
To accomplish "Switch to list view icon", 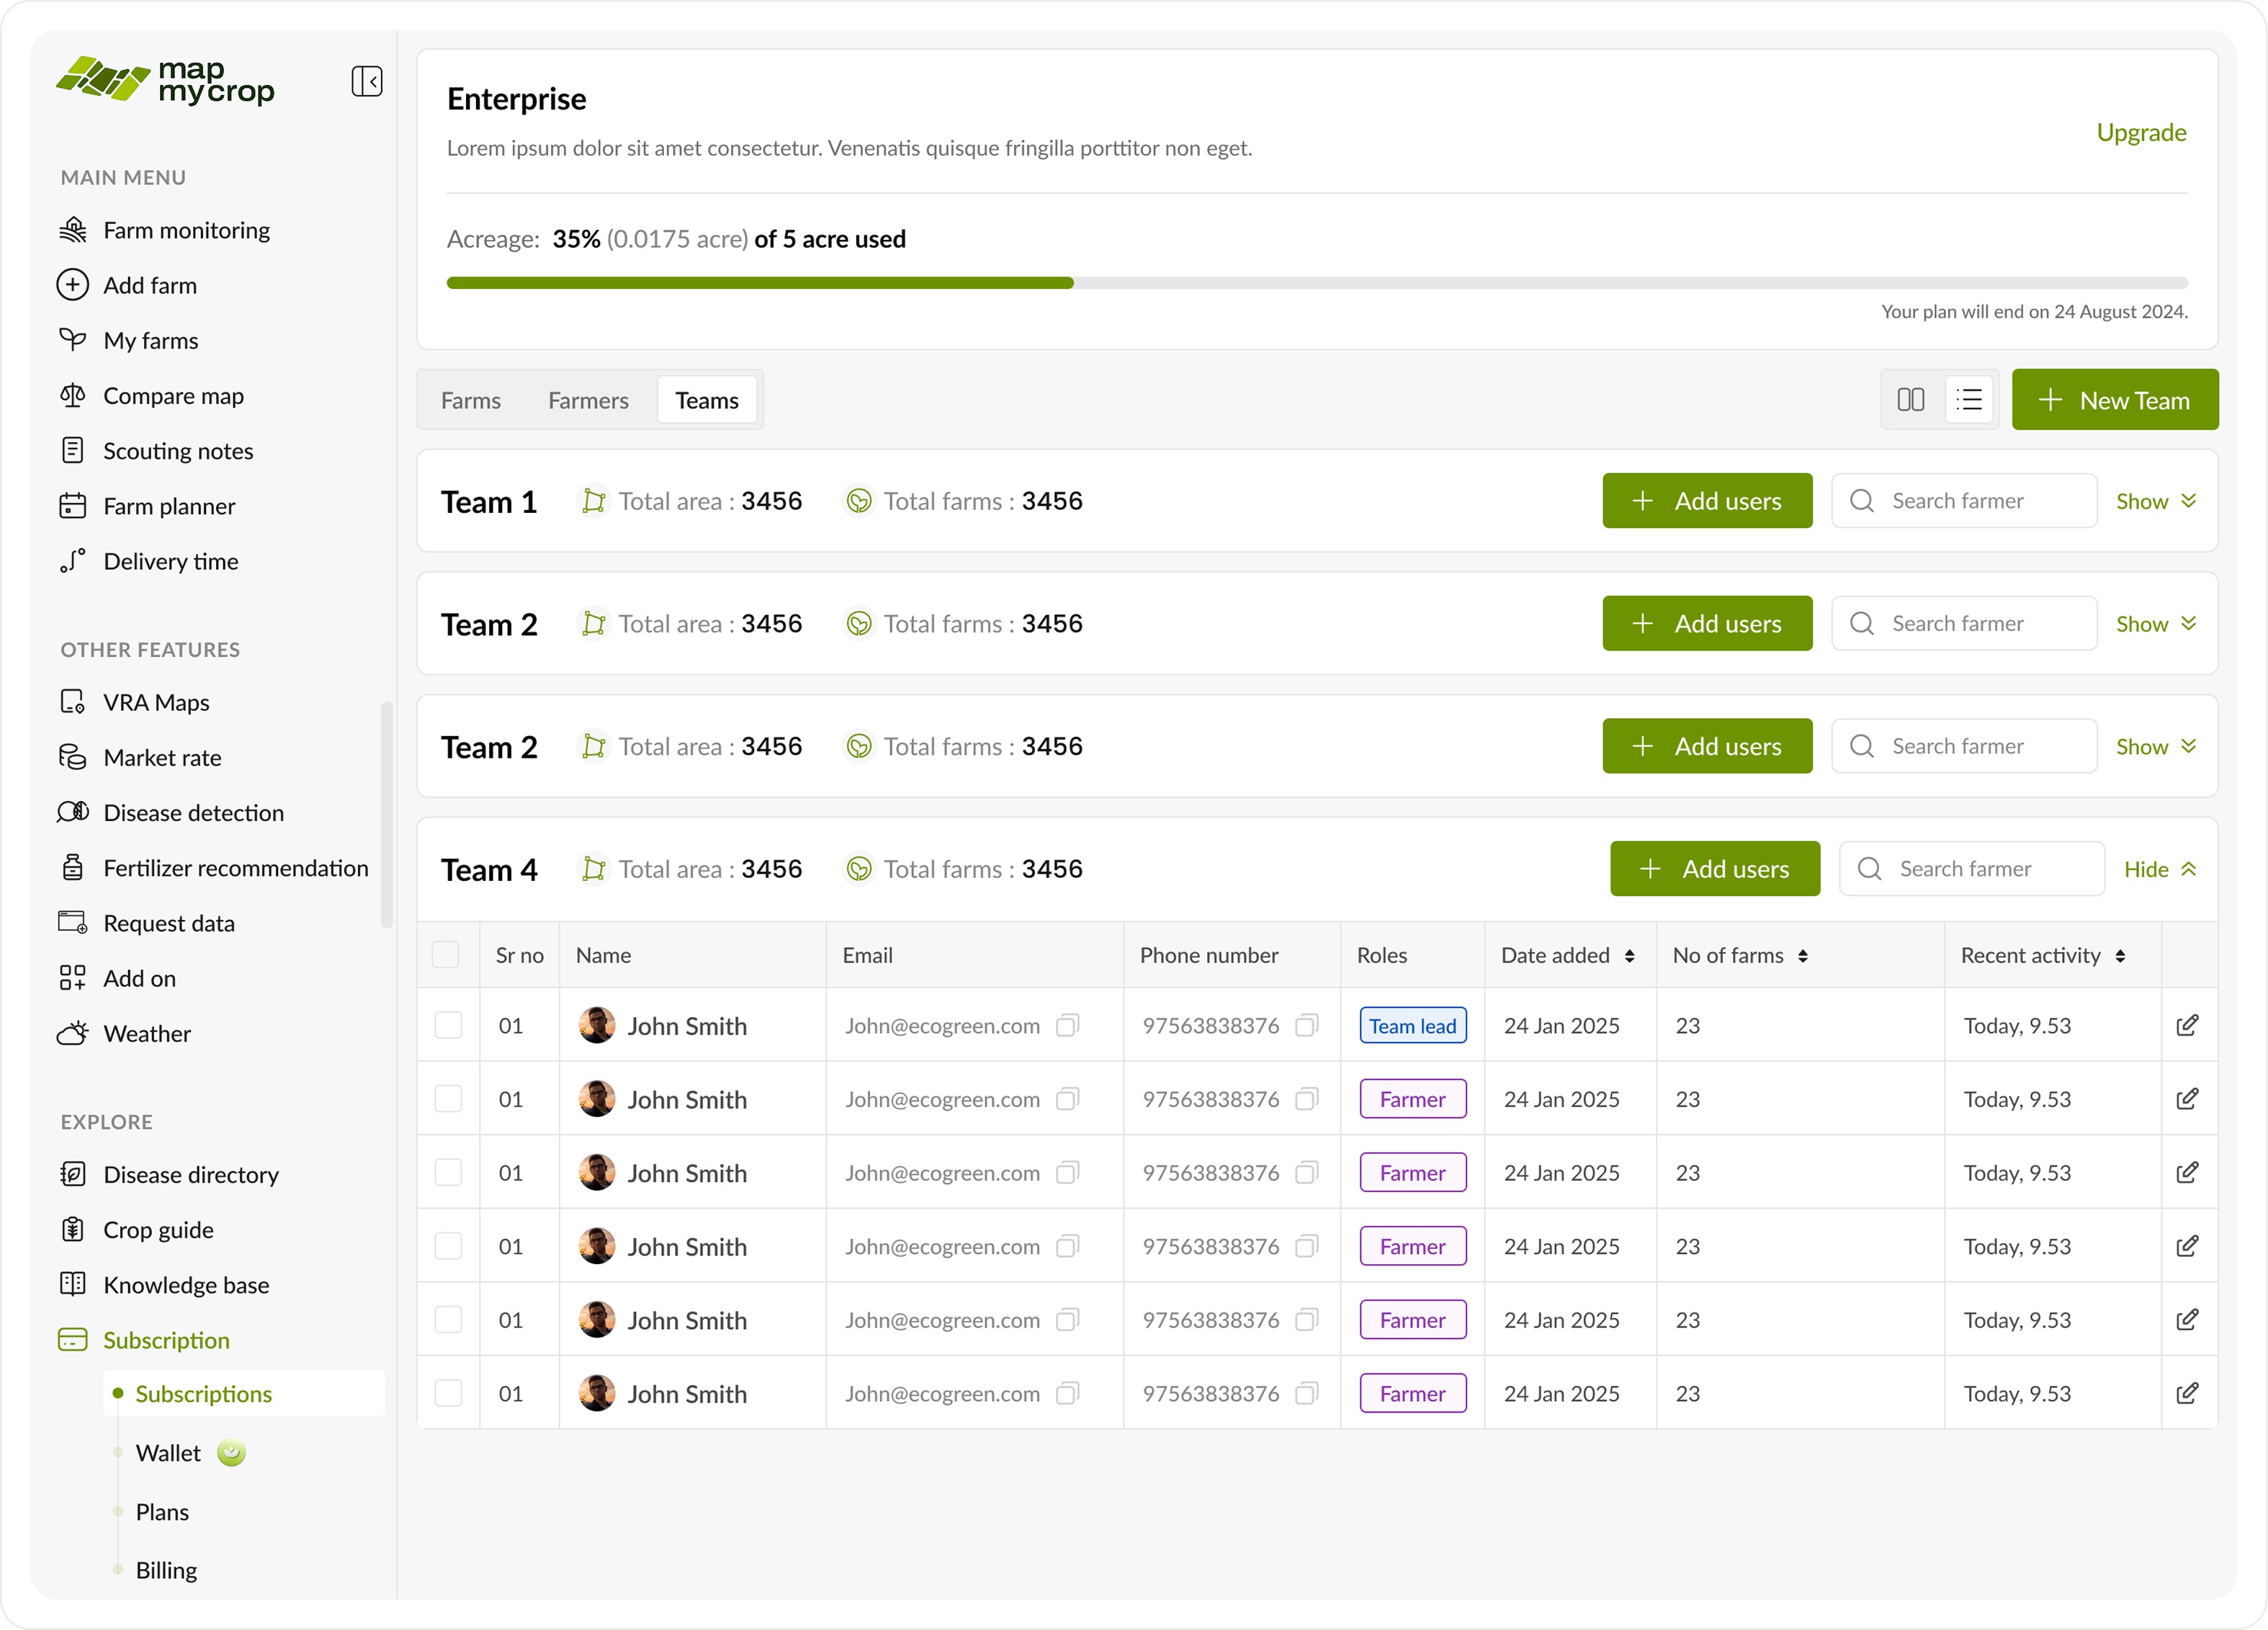I will [x=1969, y=400].
